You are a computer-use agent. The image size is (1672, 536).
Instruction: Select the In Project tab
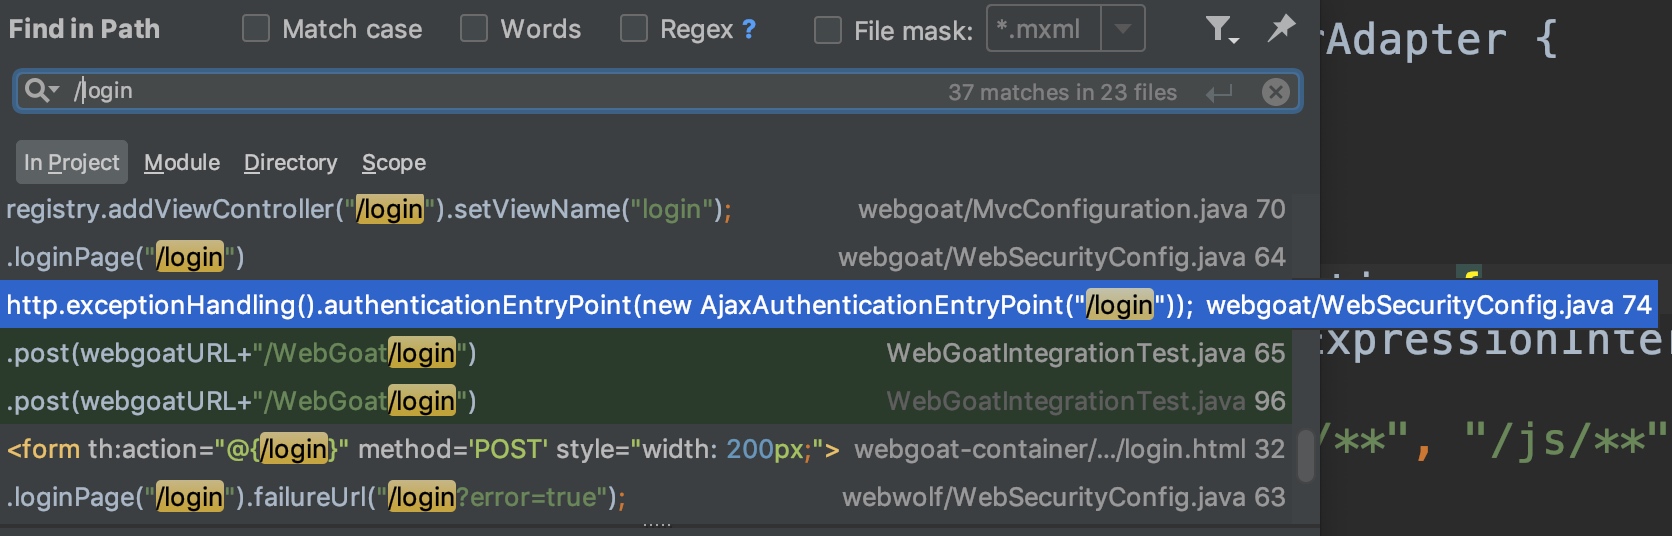(x=71, y=162)
